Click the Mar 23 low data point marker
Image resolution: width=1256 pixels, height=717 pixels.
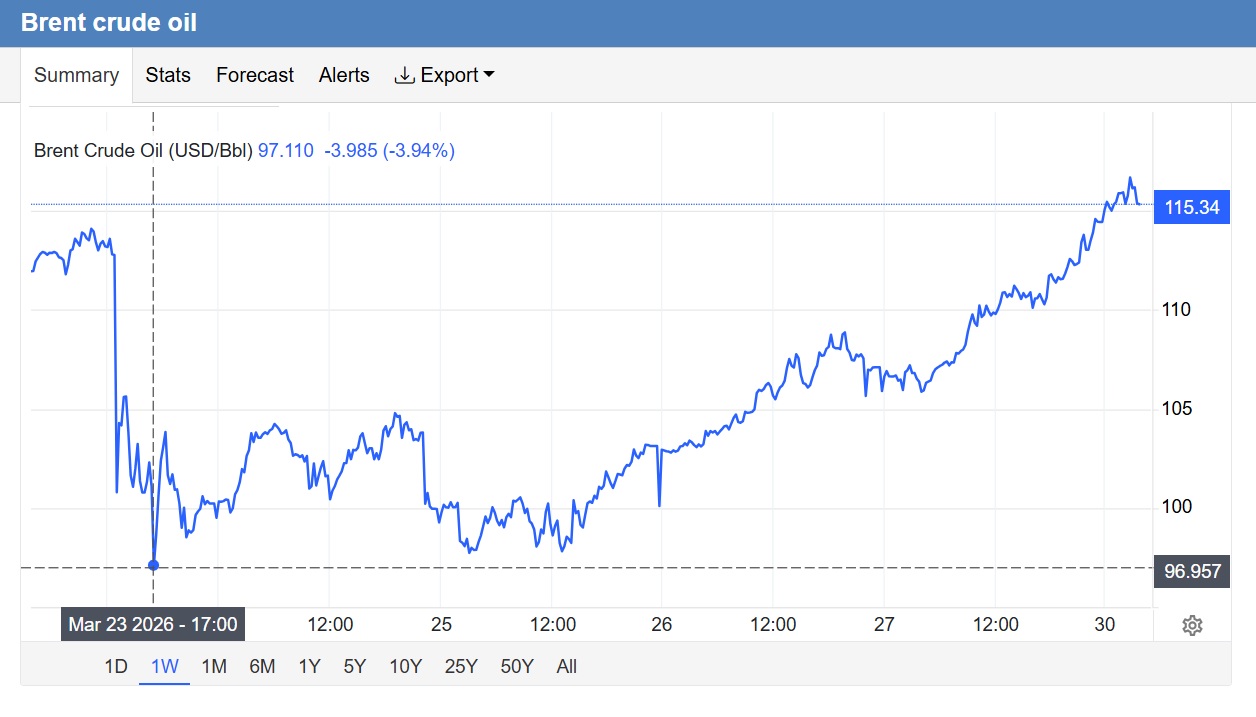tap(153, 565)
